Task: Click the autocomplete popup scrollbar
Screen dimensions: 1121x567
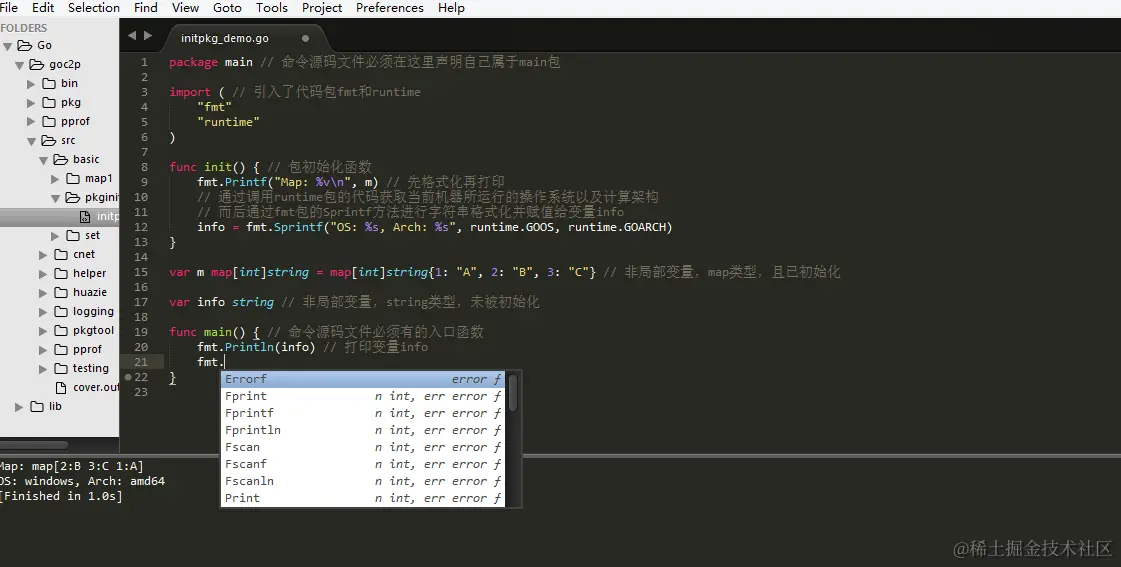Action: tap(513, 393)
